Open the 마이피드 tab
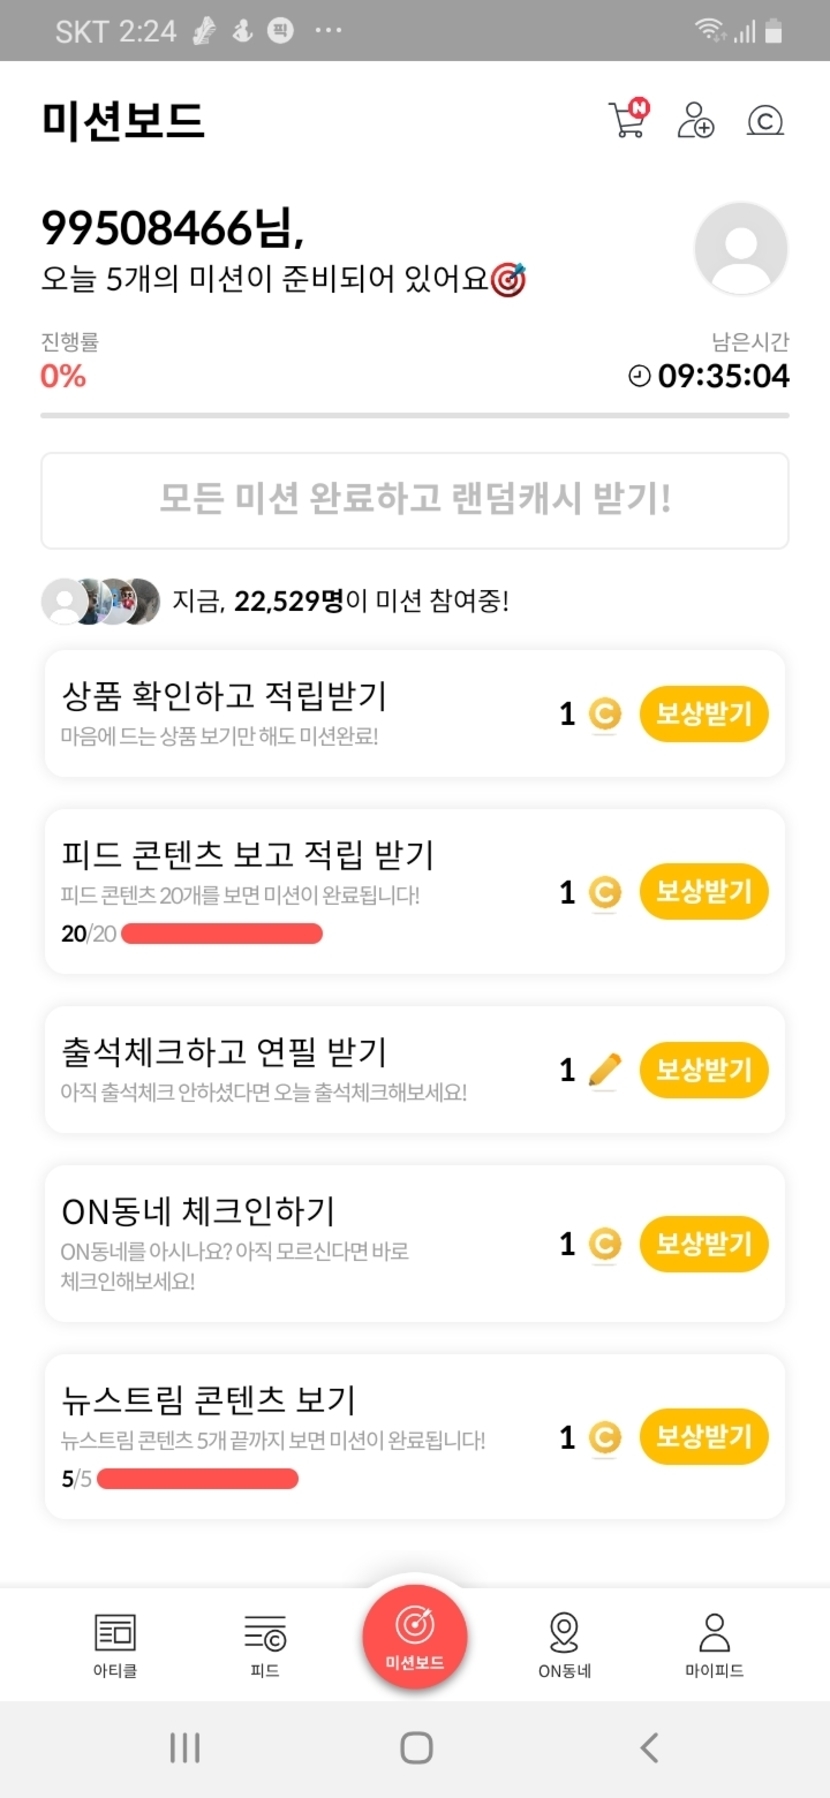Screen dimensions: 830x1798 pyautogui.click(x=714, y=1644)
